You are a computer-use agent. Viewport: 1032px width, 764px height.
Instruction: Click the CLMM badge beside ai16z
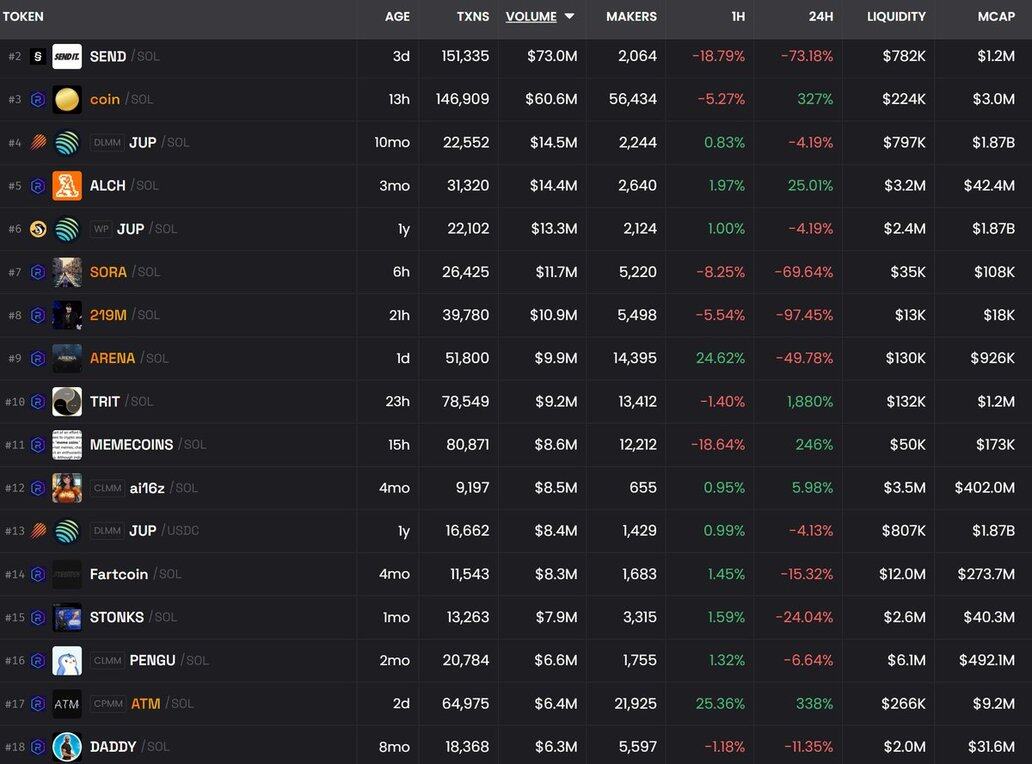click(x=107, y=488)
